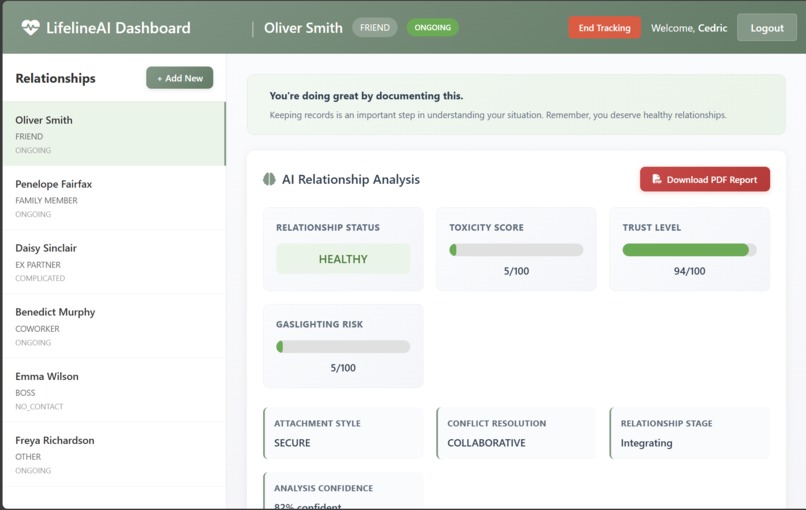Click the PDF file icon in Download button
This screenshot has width=806, height=510.
[x=656, y=179]
